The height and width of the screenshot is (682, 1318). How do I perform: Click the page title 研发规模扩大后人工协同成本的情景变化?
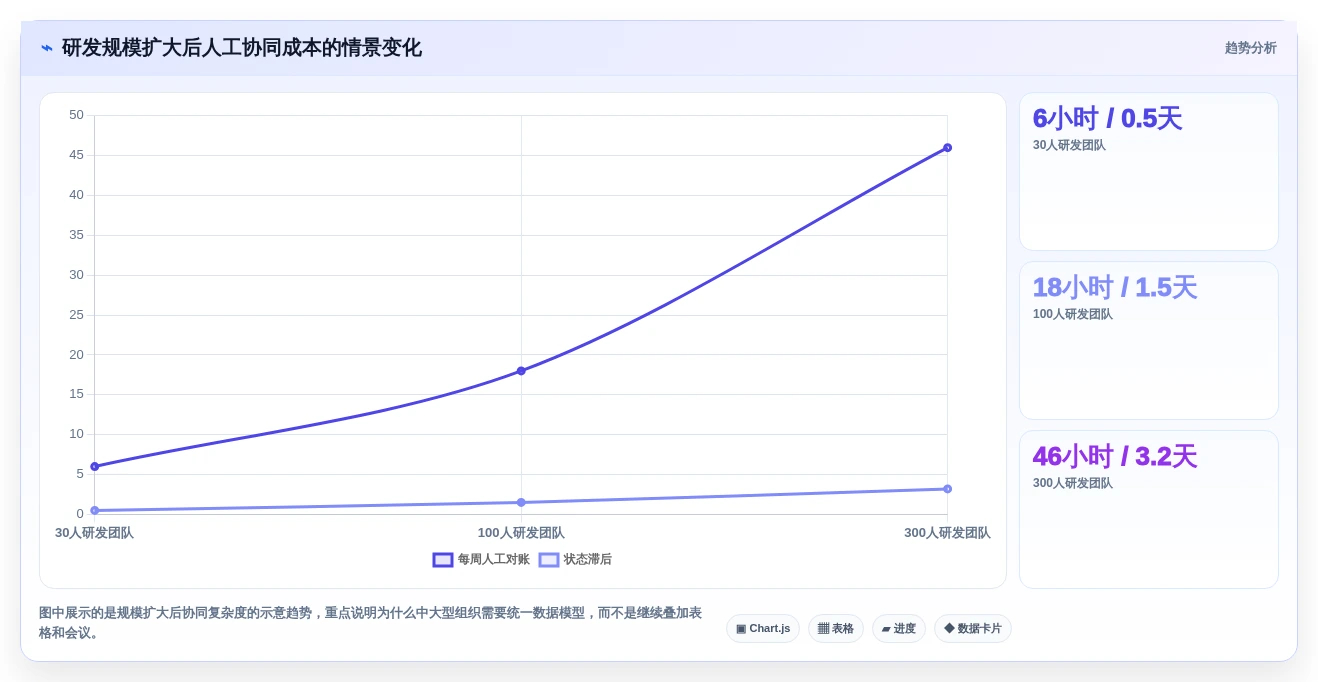coord(242,48)
